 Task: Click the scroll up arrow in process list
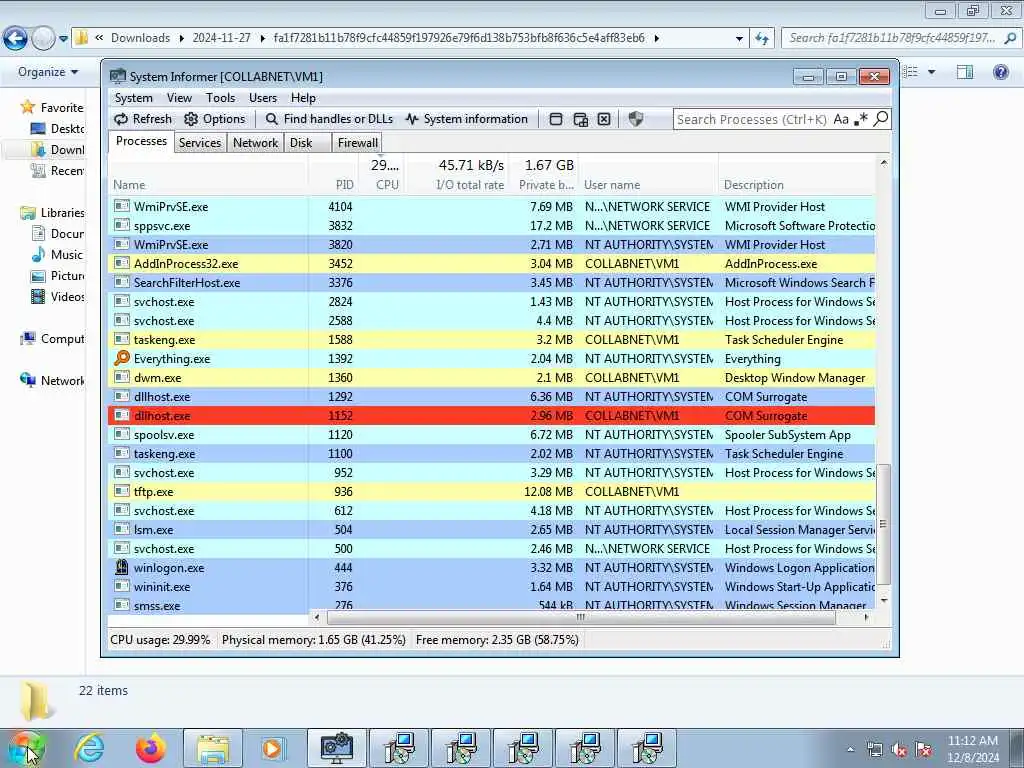884,162
